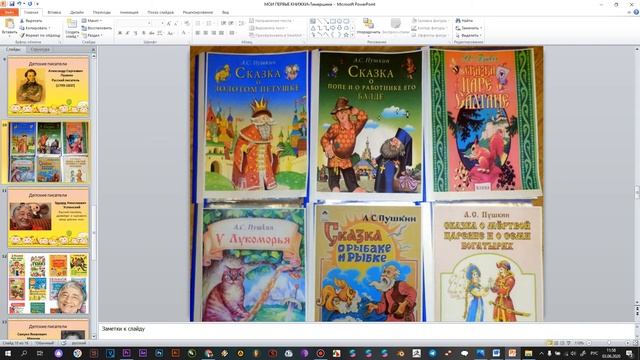Open the font color dropdown
Screen dimensions: 640x360
click(184, 33)
